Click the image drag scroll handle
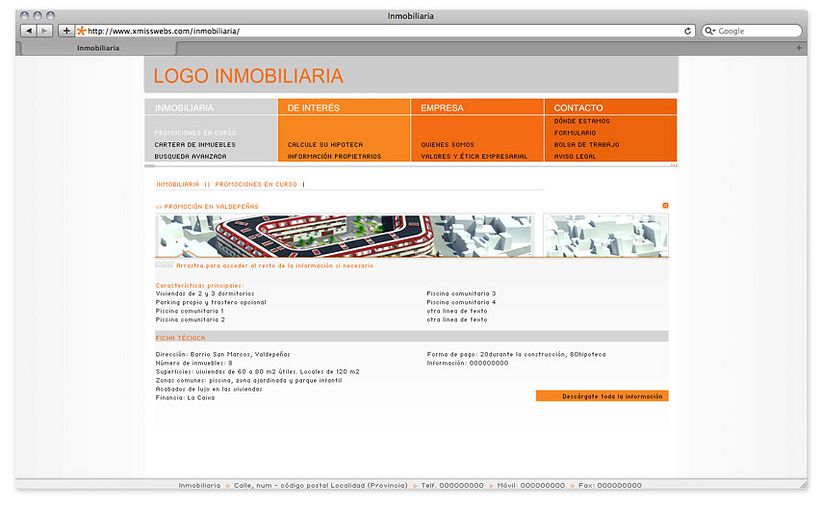Screen dimensions: 820x529 (x=164, y=265)
